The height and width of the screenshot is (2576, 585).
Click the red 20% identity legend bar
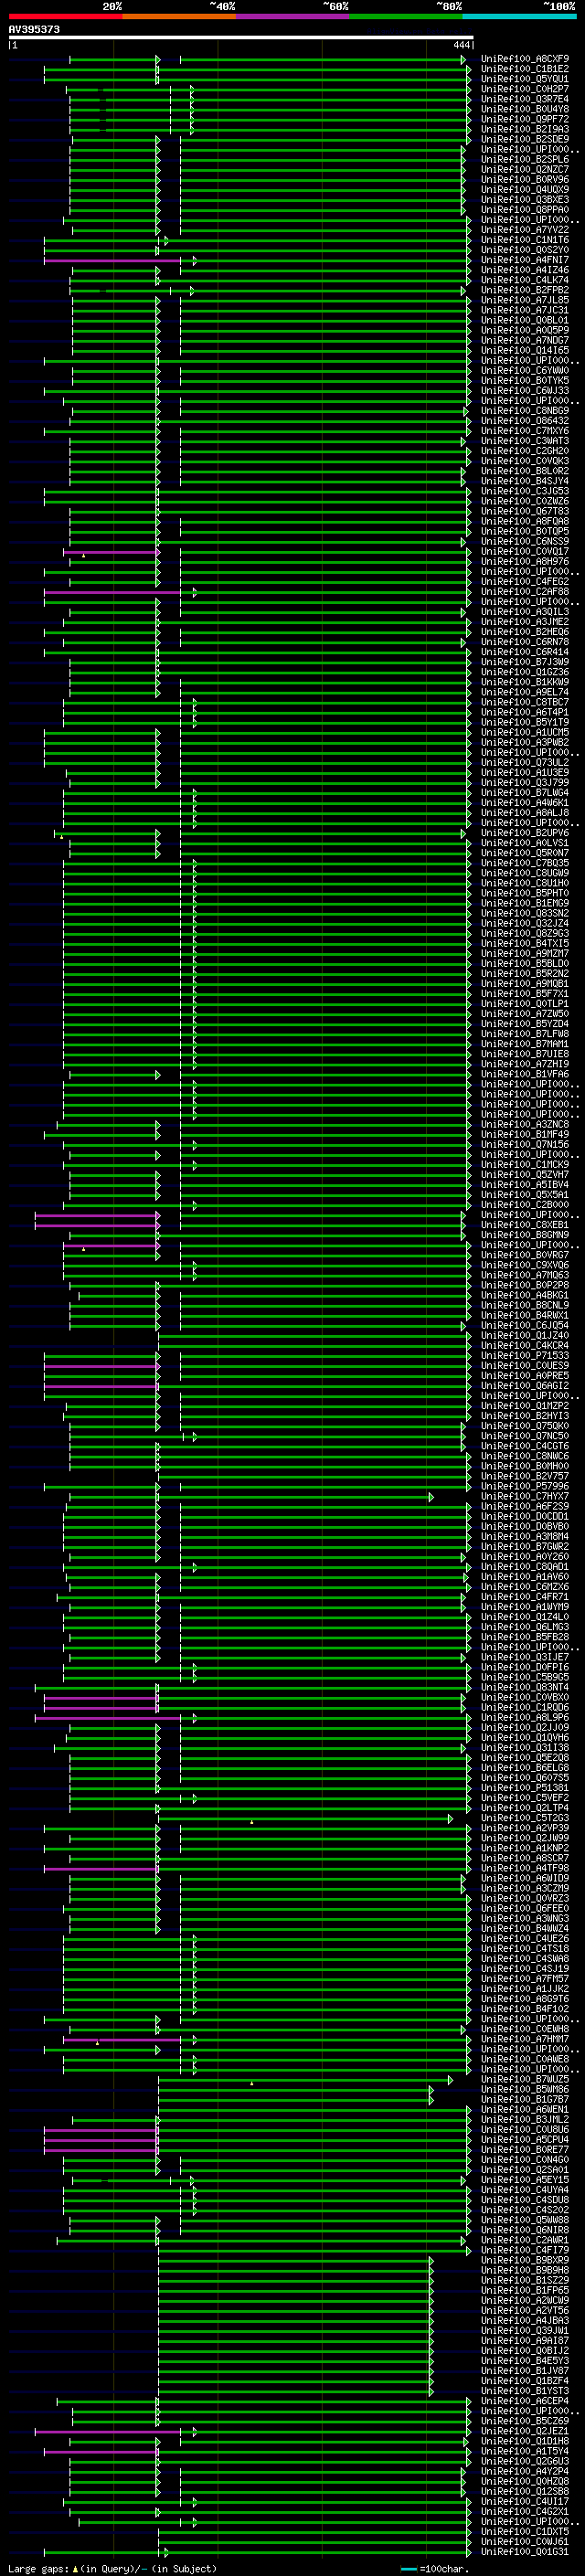(x=65, y=17)
